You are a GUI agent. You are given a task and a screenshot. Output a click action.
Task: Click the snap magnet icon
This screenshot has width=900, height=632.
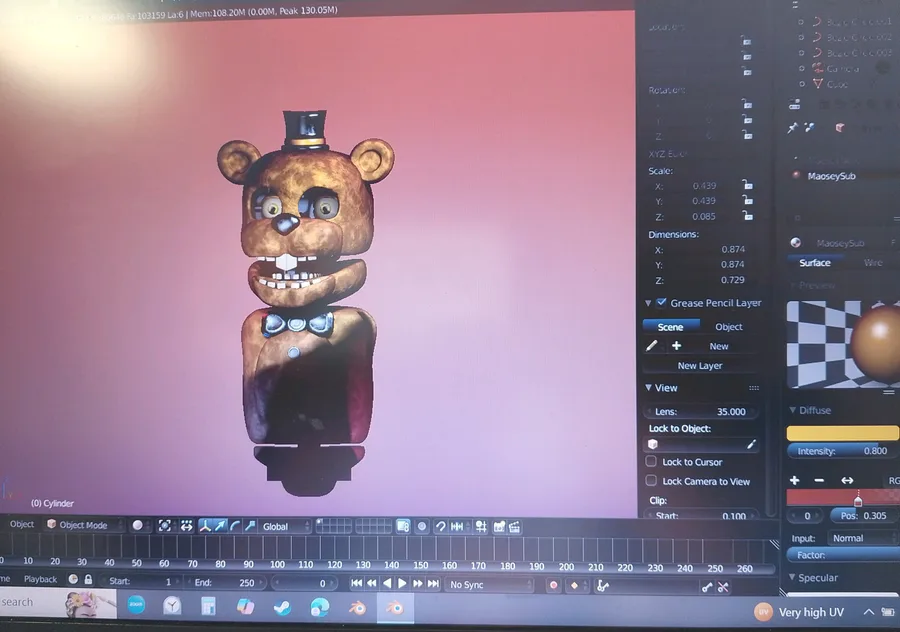pyautogui.click(x=441, y=526)
